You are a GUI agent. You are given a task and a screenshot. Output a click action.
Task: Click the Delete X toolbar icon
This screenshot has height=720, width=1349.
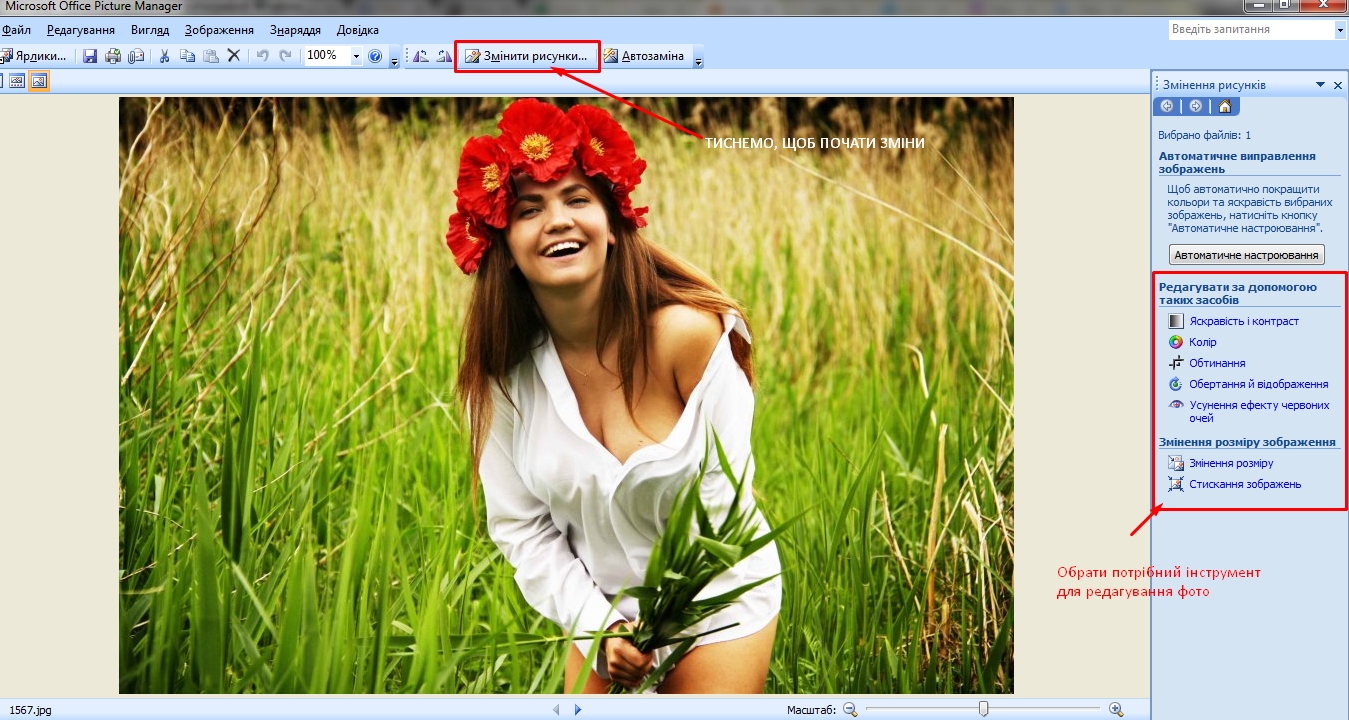point(234,56)
